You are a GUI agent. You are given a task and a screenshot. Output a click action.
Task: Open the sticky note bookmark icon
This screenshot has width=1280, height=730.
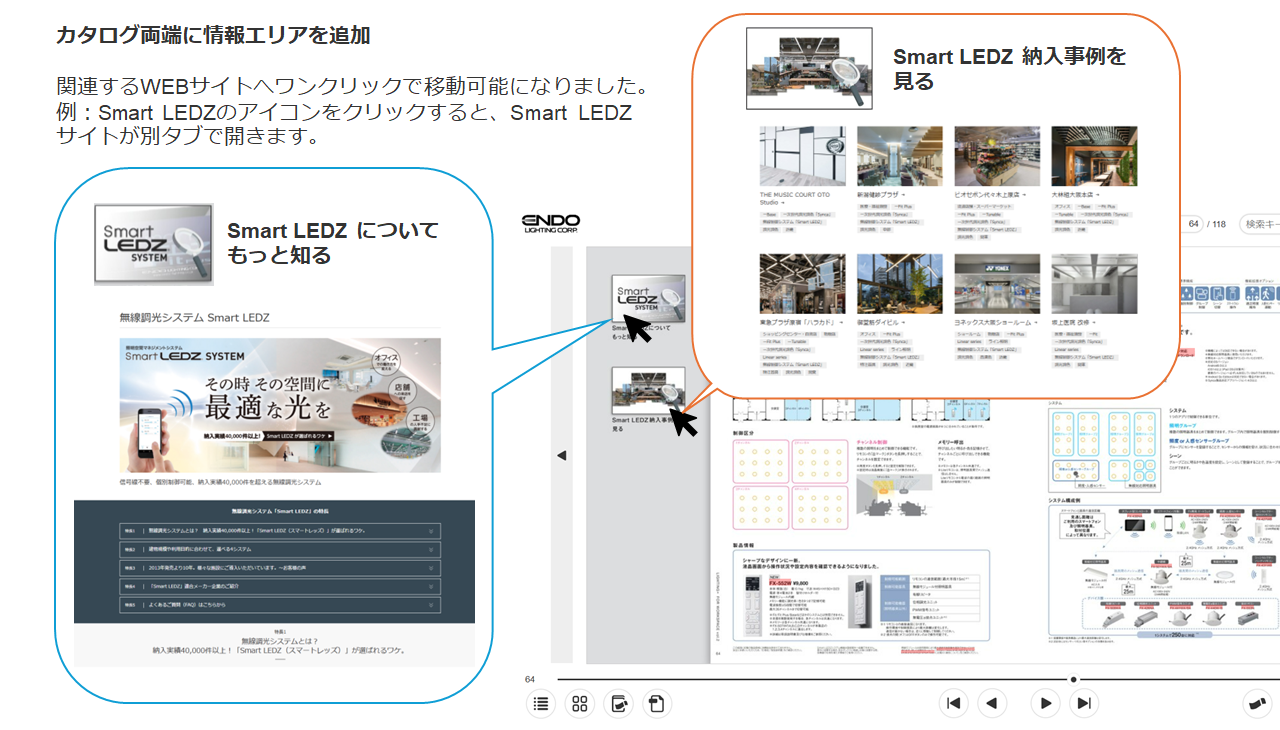(x=656, y=704)
